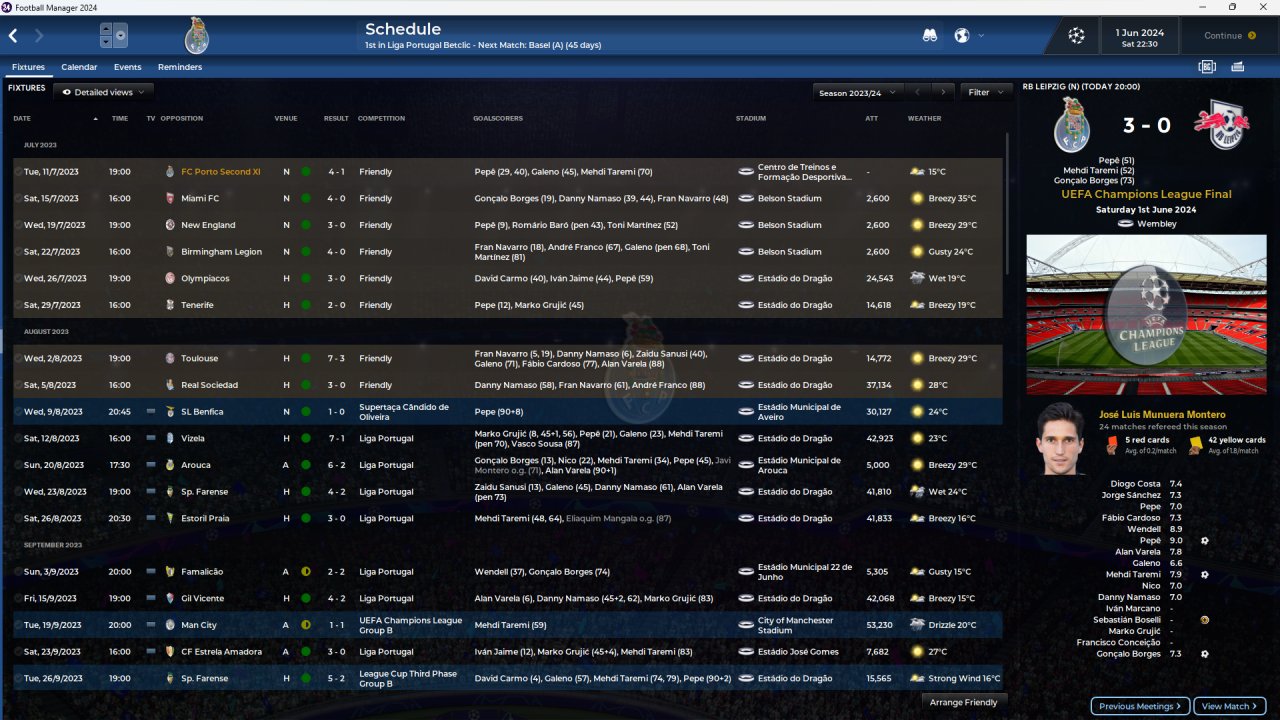This screenshot has width=1280, height=720.
Task: Select the FC Porto Second XI fixture row marker
Action: pos(18,172)
